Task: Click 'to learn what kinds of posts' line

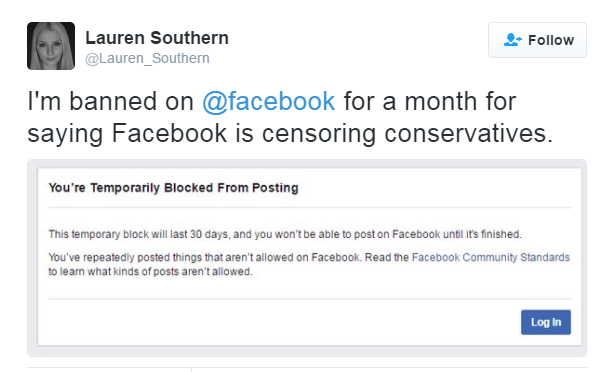Action: (x=150, y=272)
